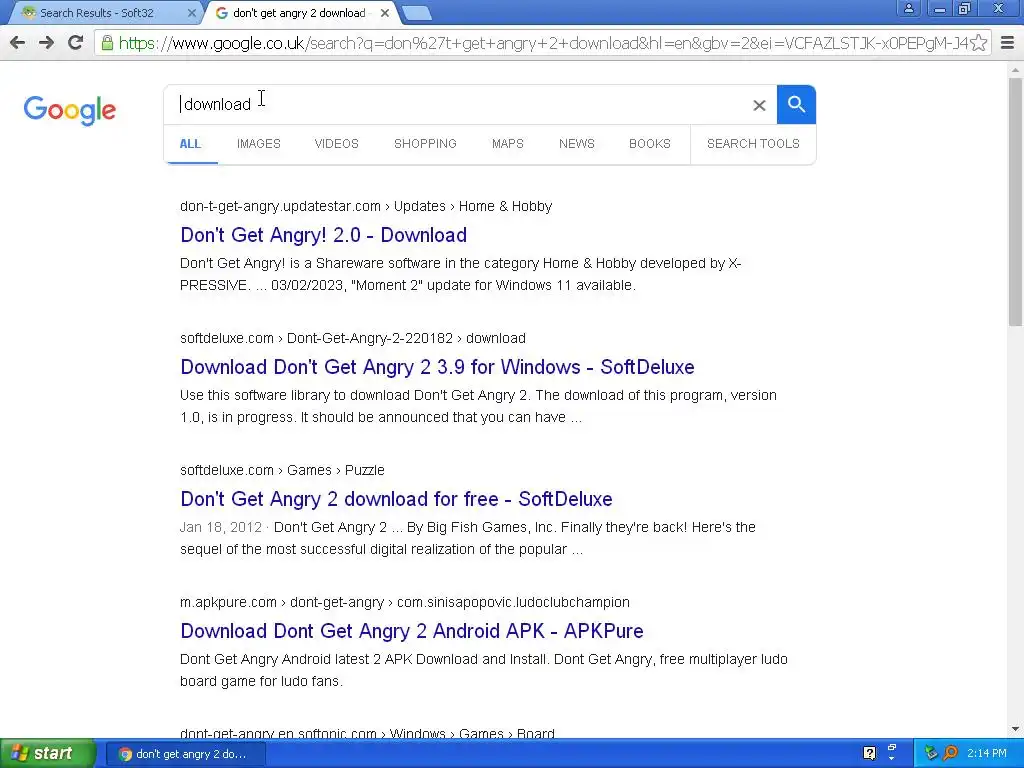The image size is (1024, 768).
Task: Close the don't get angry 2 download tab
Action: click(385, 13)
